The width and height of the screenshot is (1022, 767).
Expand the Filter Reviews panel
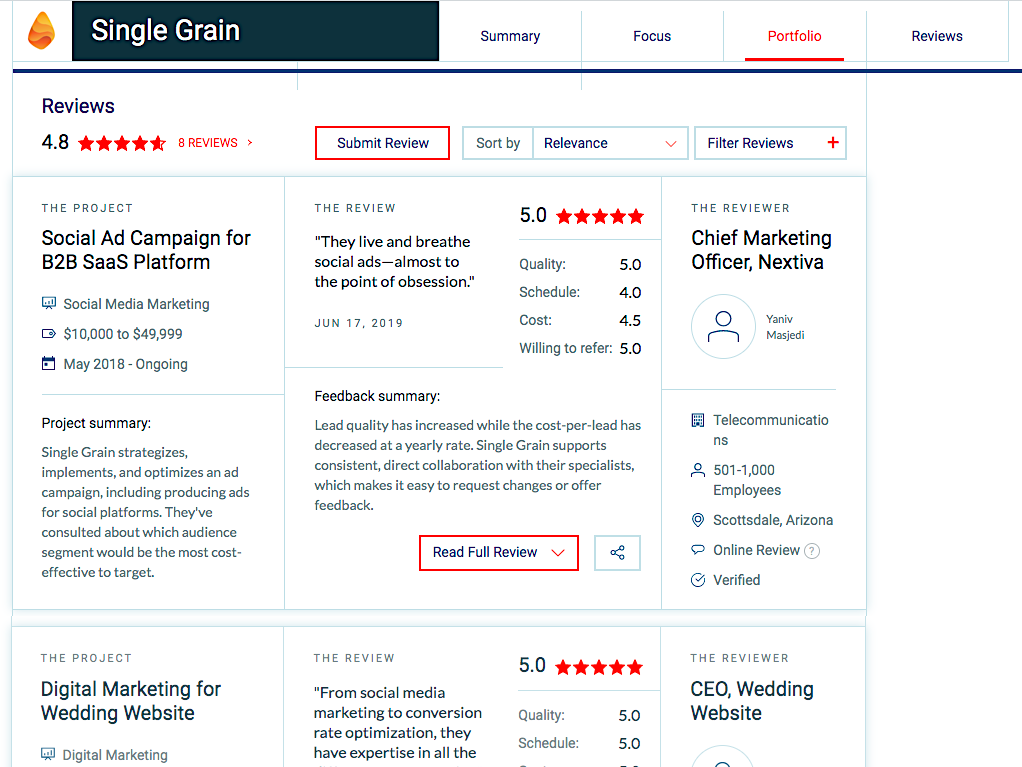pos(770,143)
